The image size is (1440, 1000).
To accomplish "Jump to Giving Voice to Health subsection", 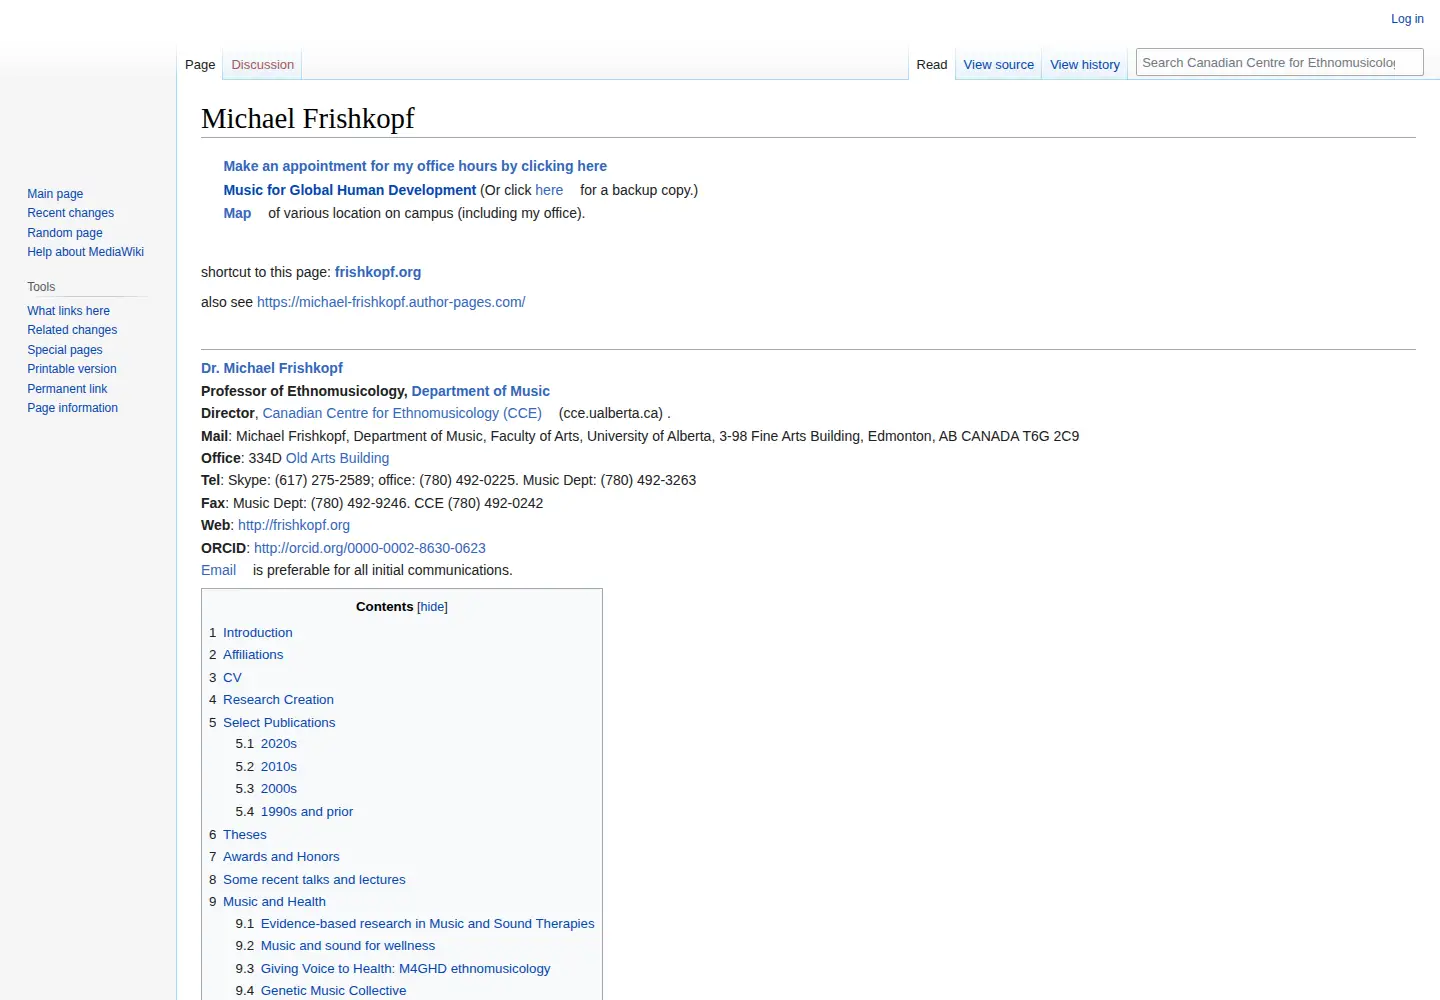I will [x=405, y=969].
